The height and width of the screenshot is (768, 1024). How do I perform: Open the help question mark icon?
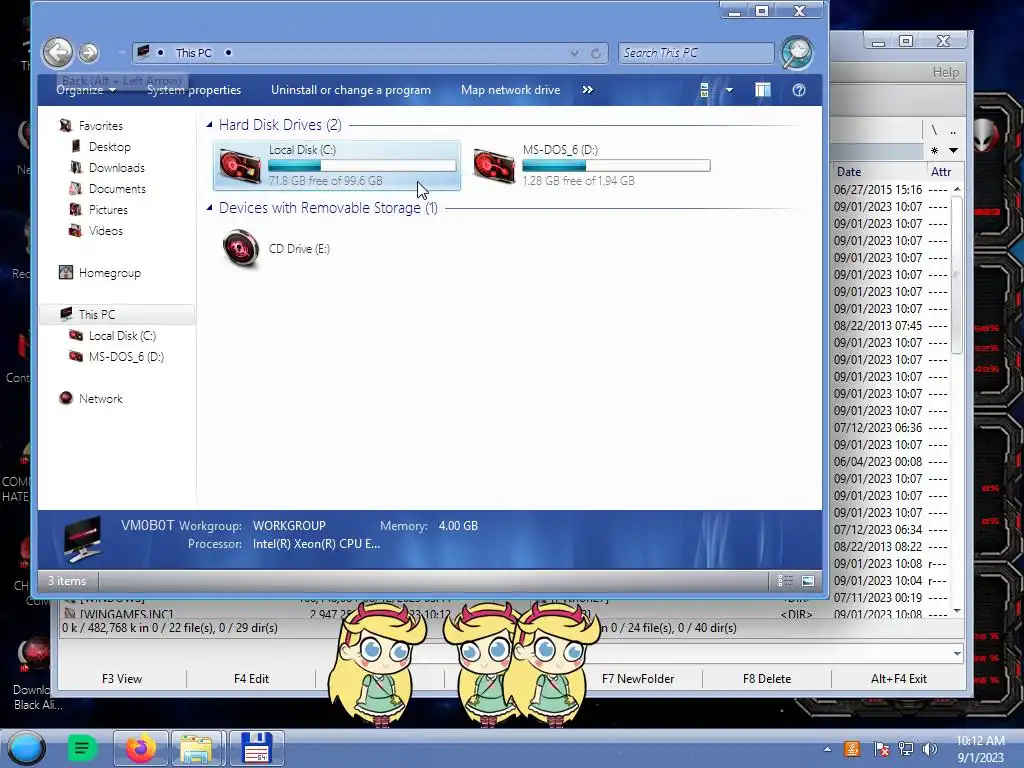[x=799, y=90]
